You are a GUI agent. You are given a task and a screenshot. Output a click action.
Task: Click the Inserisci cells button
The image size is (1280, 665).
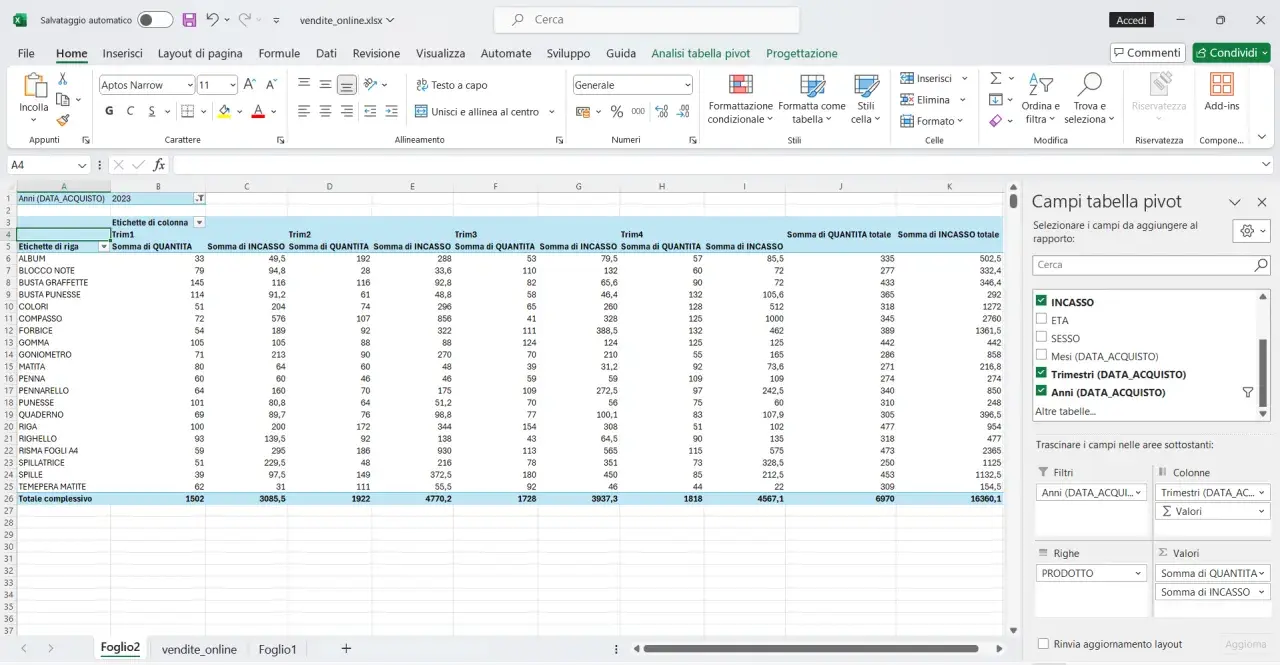[x=926, y=78]
